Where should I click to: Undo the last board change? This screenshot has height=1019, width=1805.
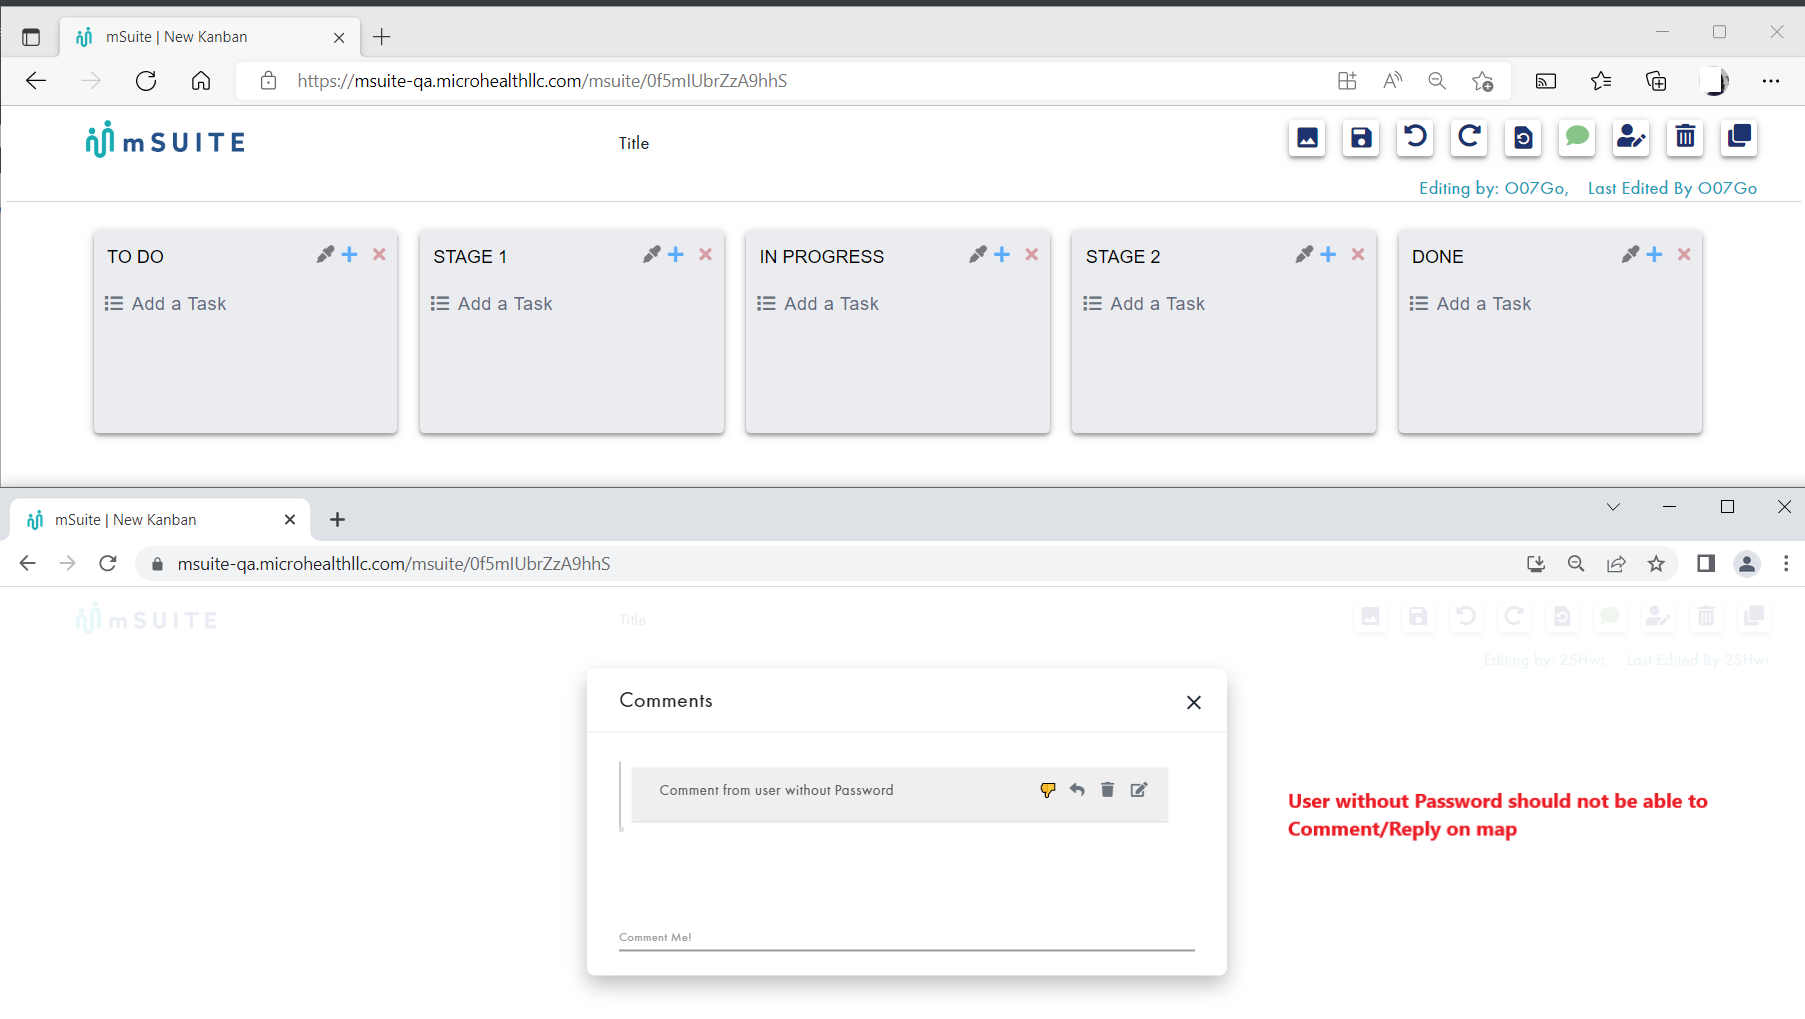(1414, 138)
